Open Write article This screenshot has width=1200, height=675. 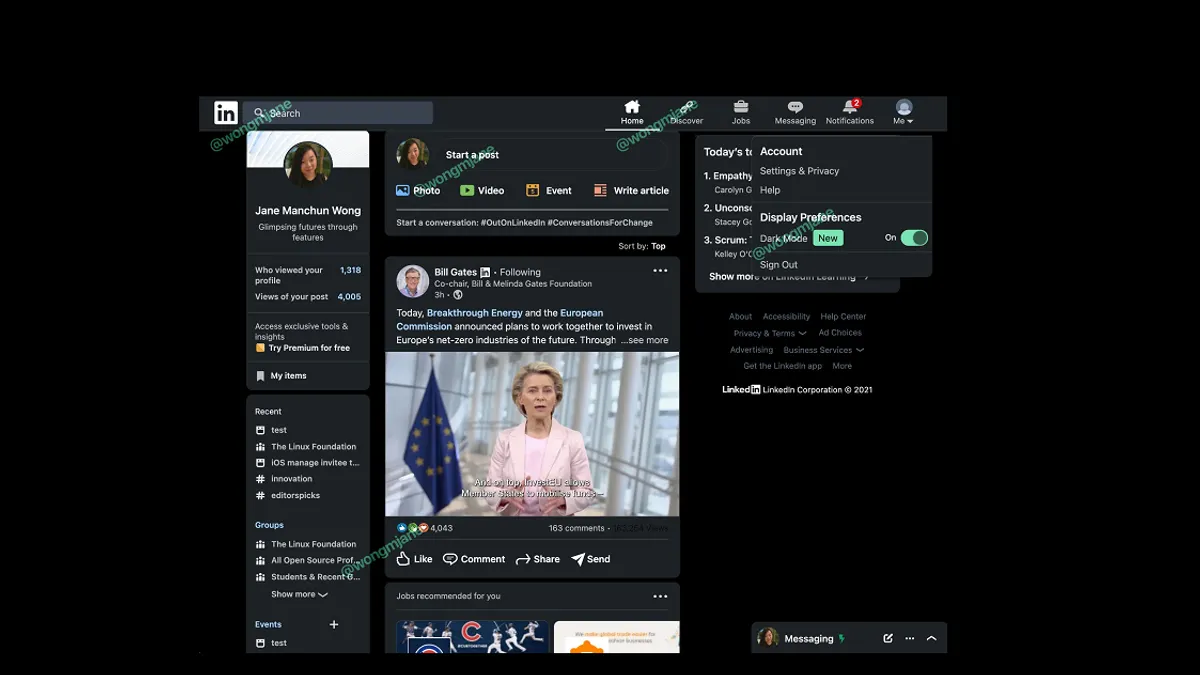click(x=631, y=191)
